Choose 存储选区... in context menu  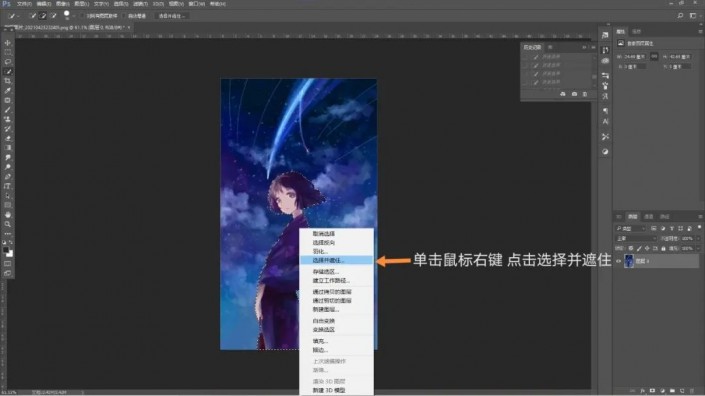tap(336, 271)
